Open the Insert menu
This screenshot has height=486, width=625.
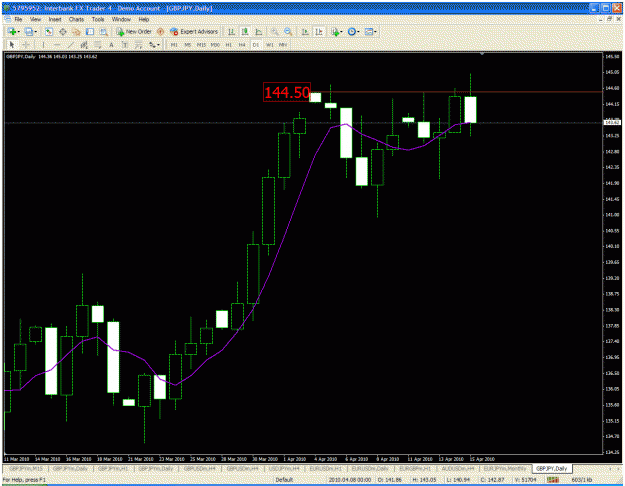[55, 19]
